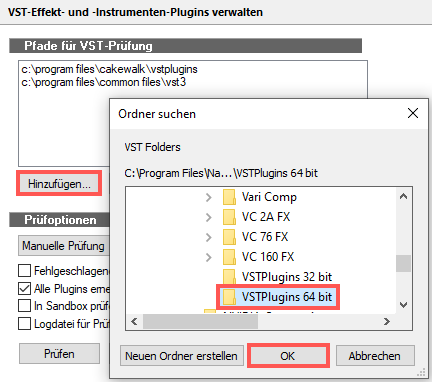Screen dimensions: 432x382
Task: Uncheck the Alle Plugins erneut checkbox
Action: [x=24, y=288]
